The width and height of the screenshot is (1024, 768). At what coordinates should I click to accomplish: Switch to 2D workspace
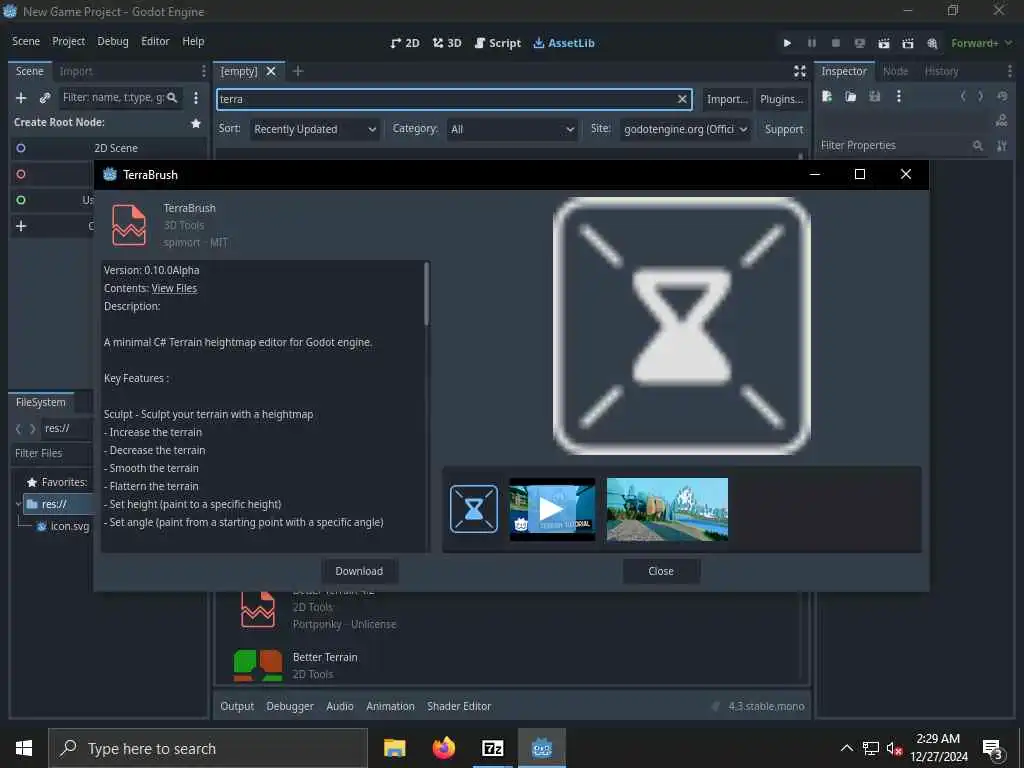point(405,43)
